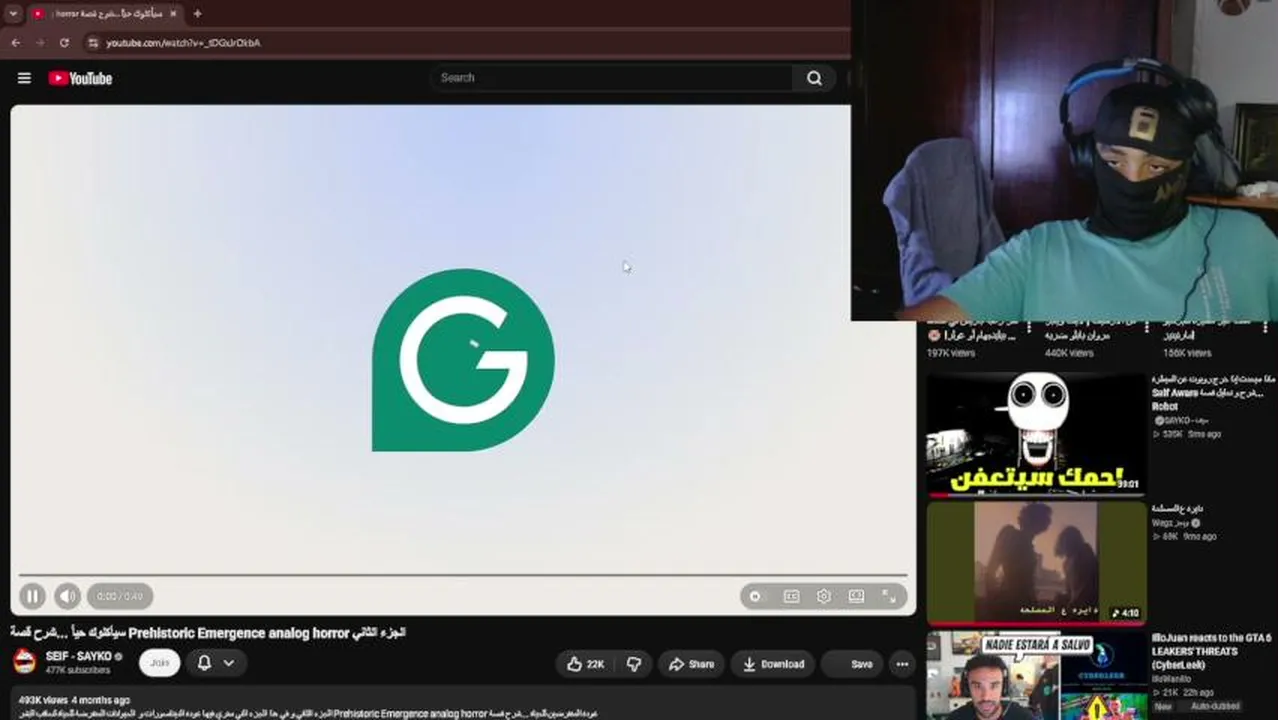Open the player settings gear
Viewport: 1278px width, 720px height.
pyautogui.click(x=824, y=597)
